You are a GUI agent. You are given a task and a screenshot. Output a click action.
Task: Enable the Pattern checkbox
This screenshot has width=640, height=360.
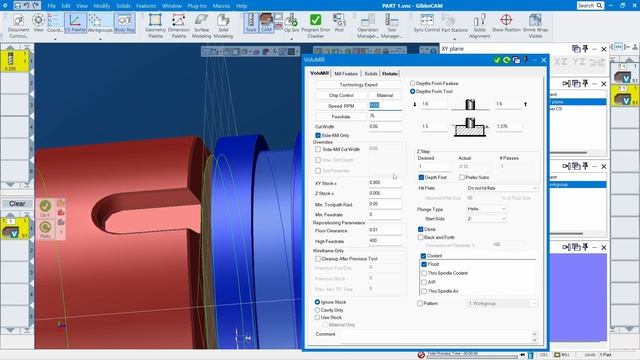pyautogui.click(x=420, y=304)
